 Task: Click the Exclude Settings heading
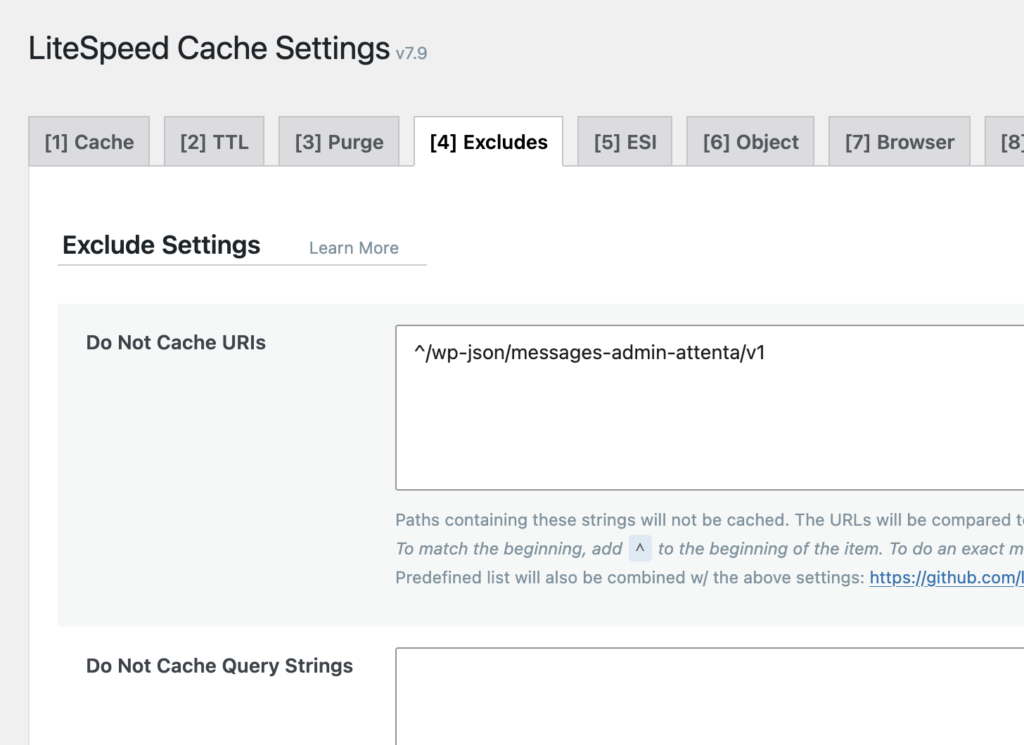[161, 245]
